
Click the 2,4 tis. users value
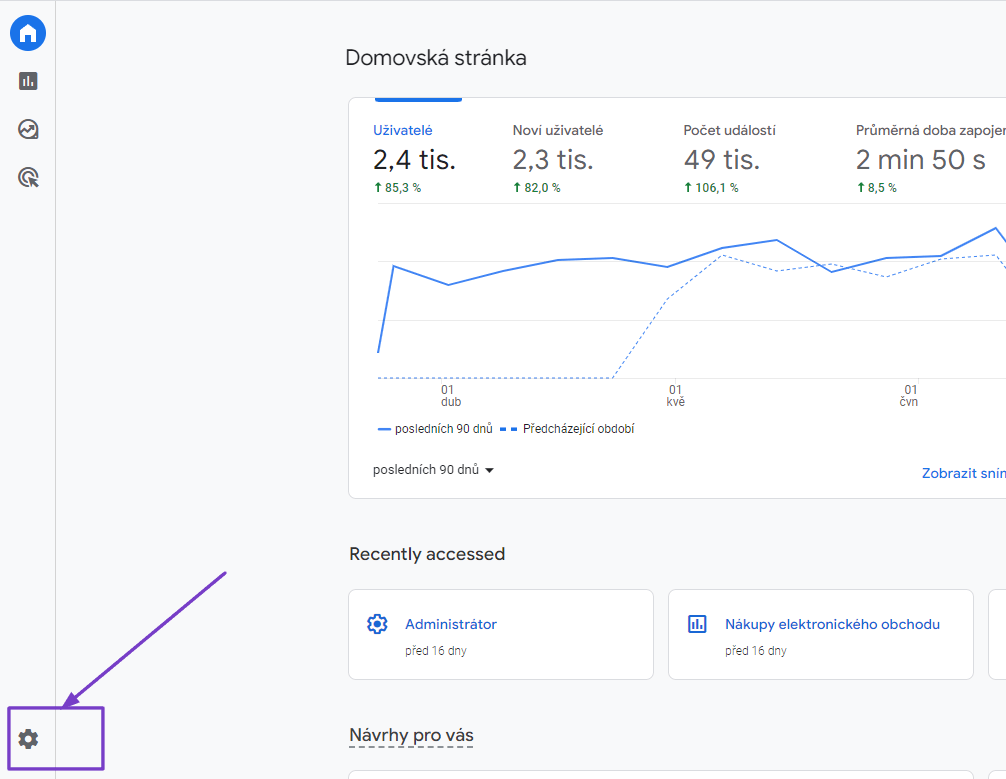click(x=414, y=160)
